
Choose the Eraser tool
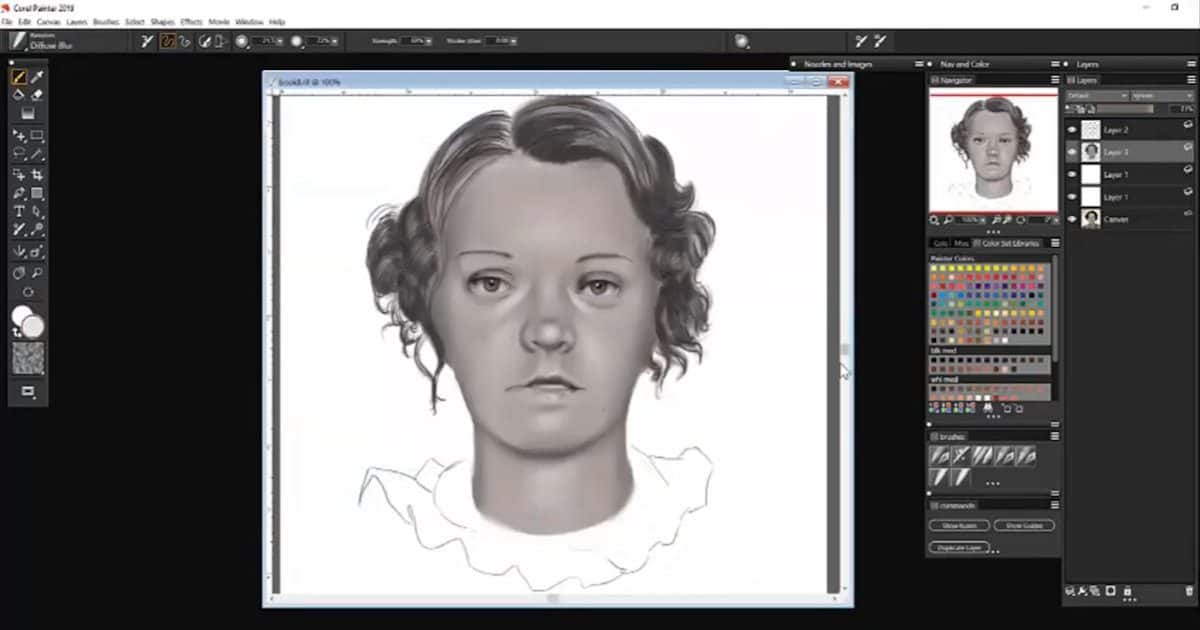click(x=37, y=95)
